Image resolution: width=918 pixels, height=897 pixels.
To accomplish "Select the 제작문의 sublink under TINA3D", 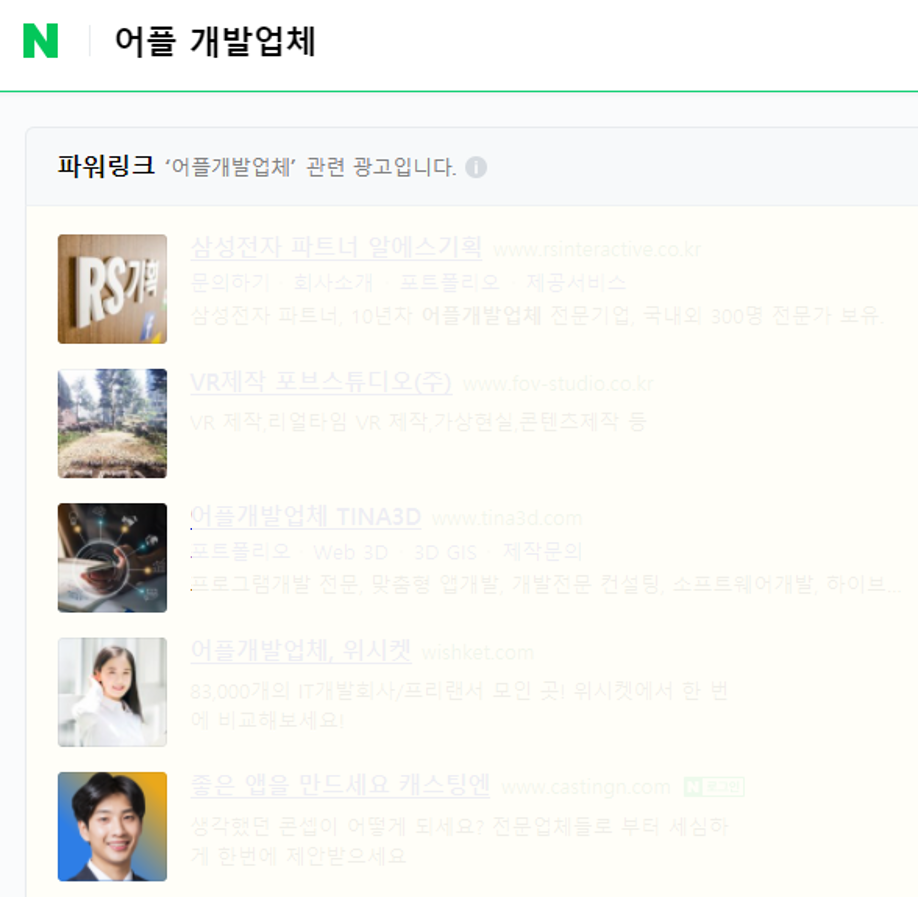I will coord(542,552).
